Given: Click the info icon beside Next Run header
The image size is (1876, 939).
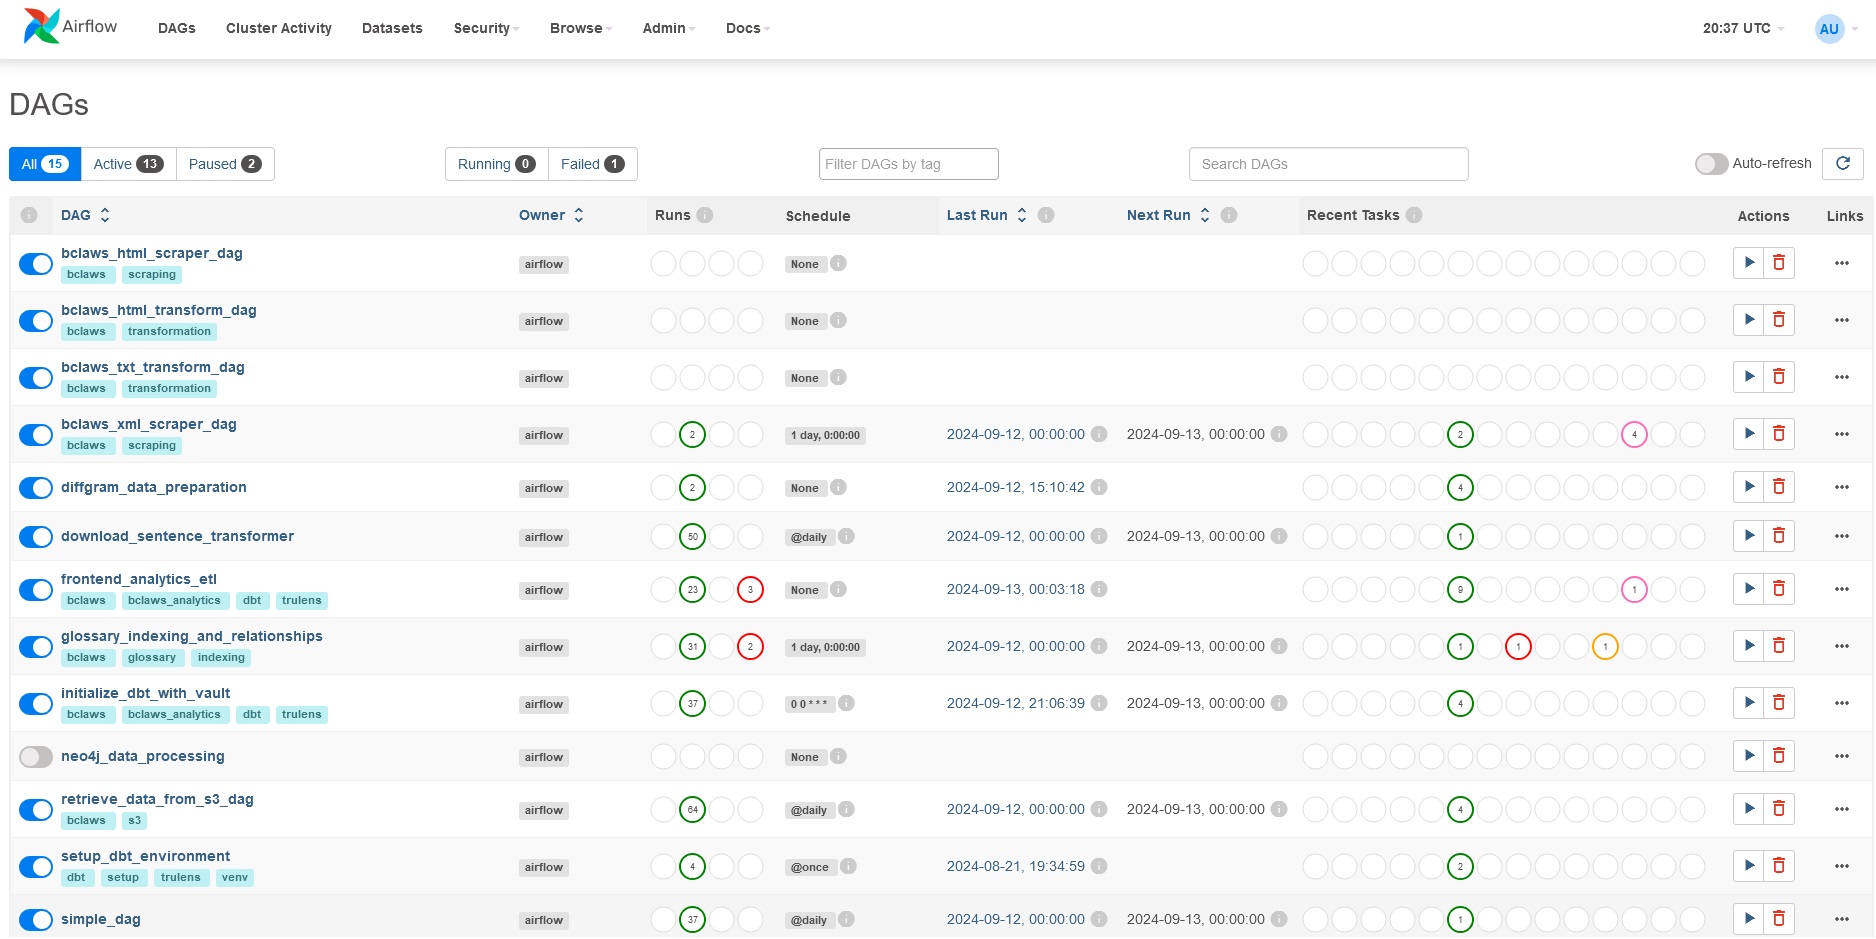Looking at the screenshot, I should (x=1230, y=215).
